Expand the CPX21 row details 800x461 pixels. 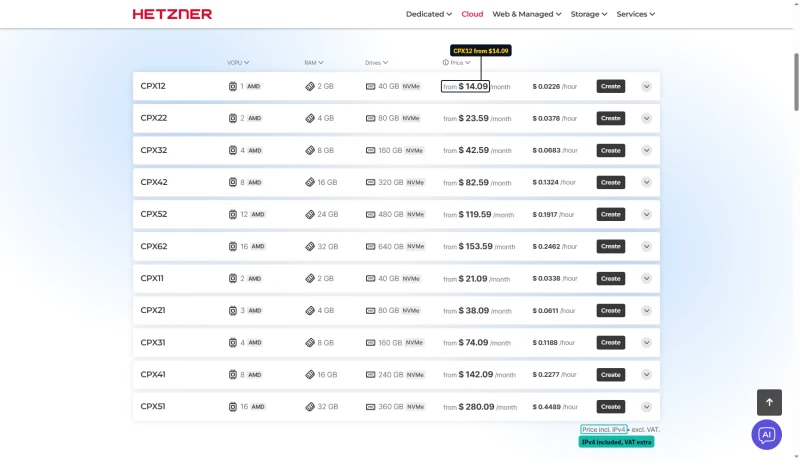coord(646,311)
